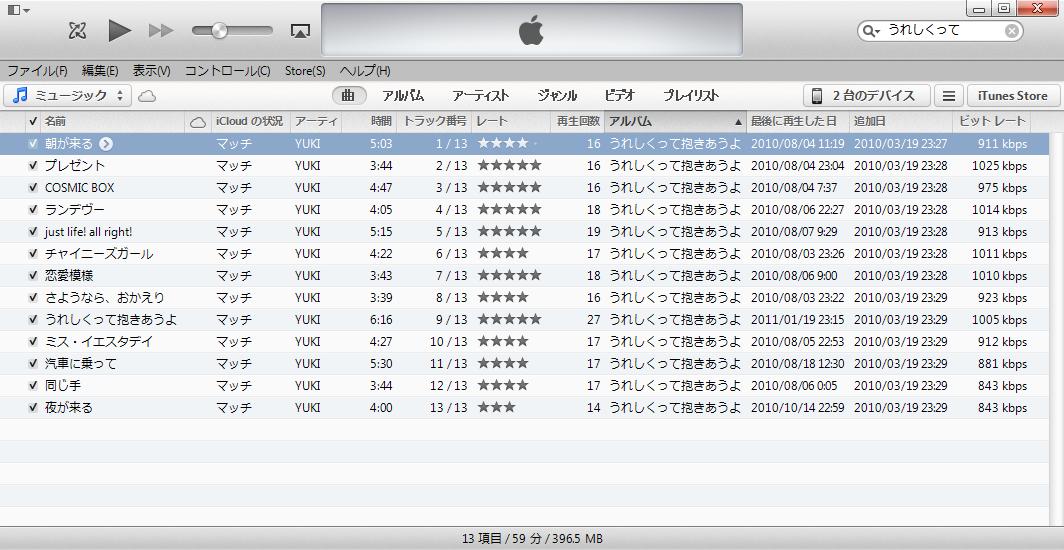
Task: Sort by the レート column header
Action: (x=510, y=121)
